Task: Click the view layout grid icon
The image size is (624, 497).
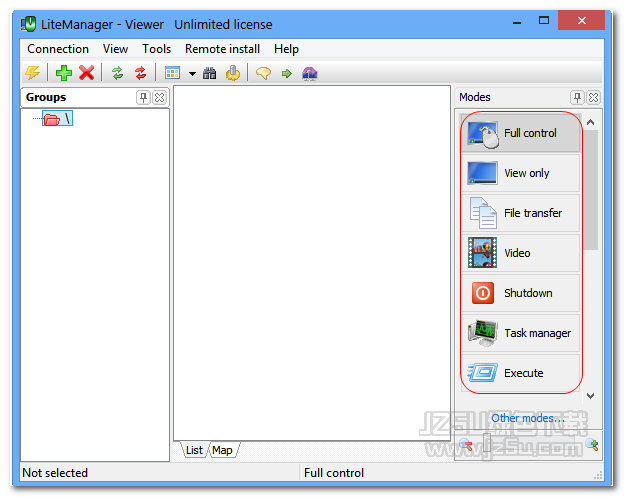Action: click(172, 73)
